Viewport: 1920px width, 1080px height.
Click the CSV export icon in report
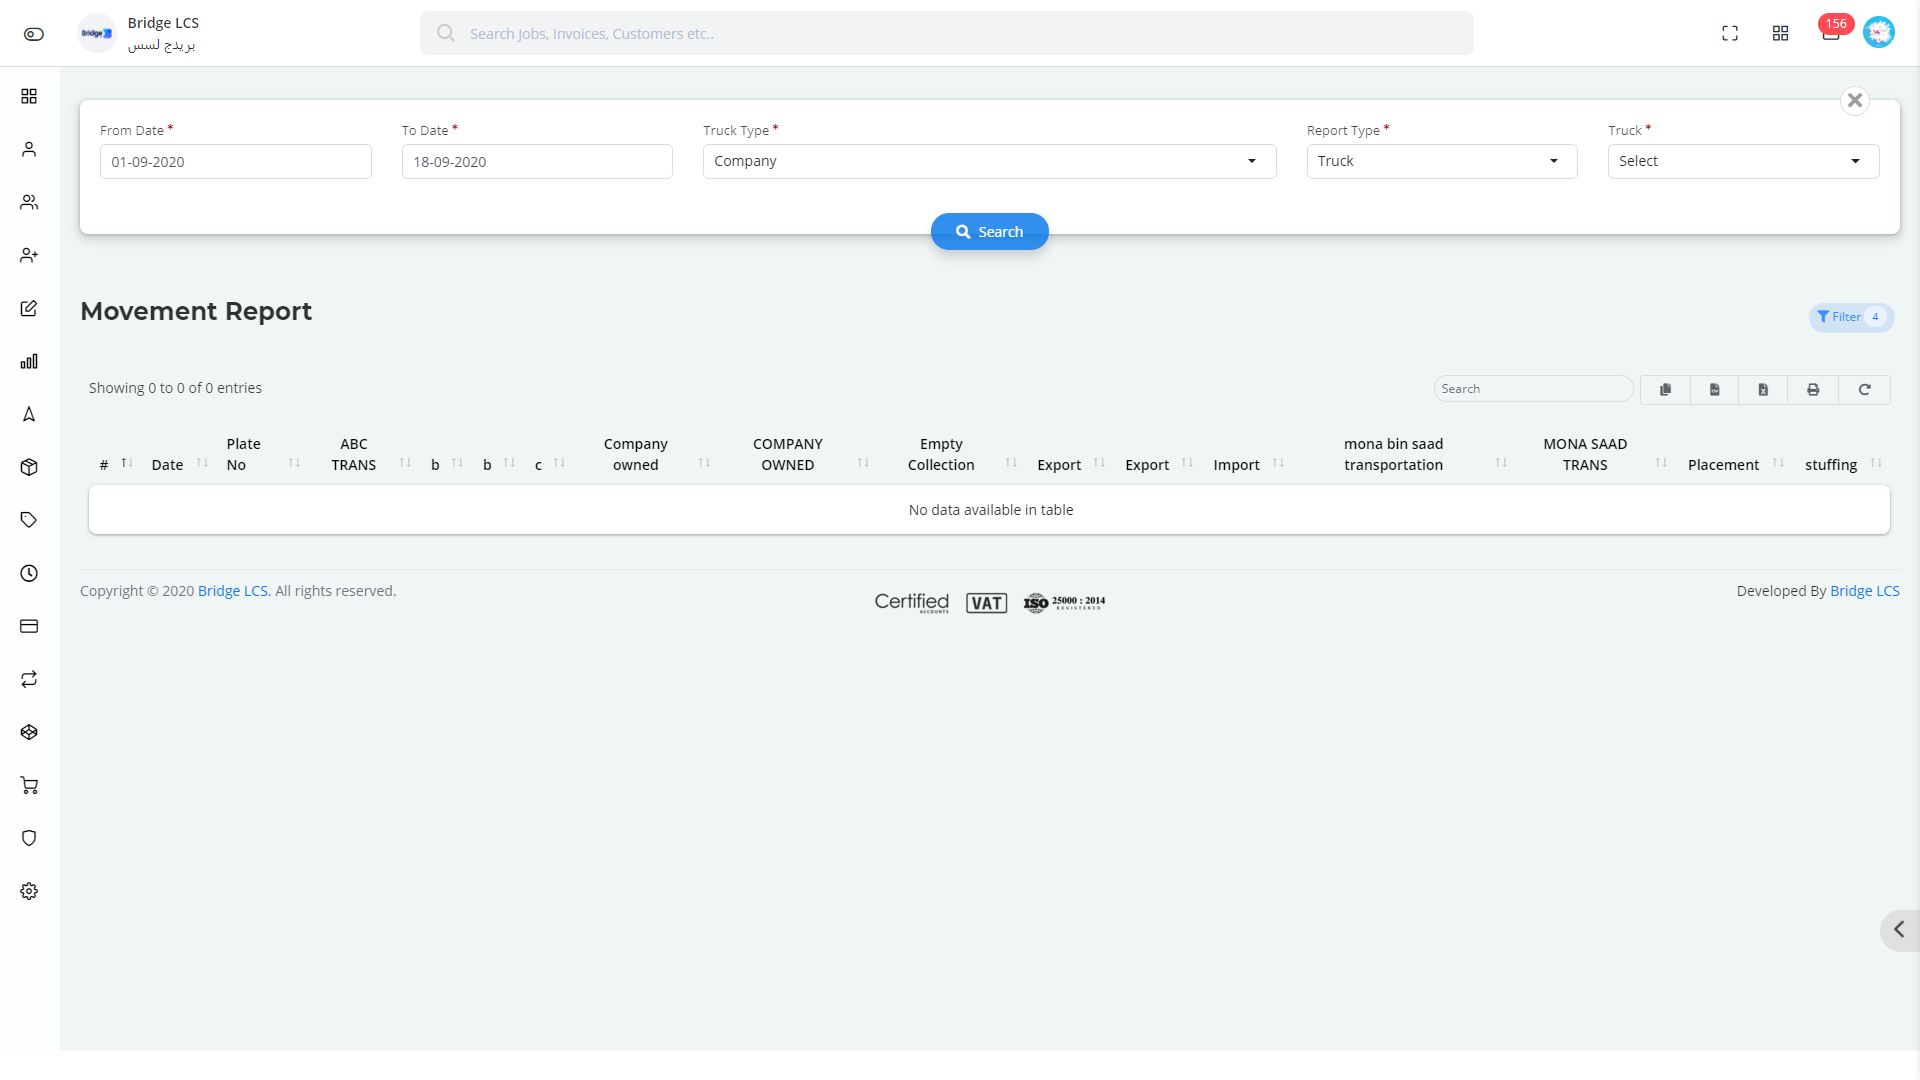click(1714, 389)
